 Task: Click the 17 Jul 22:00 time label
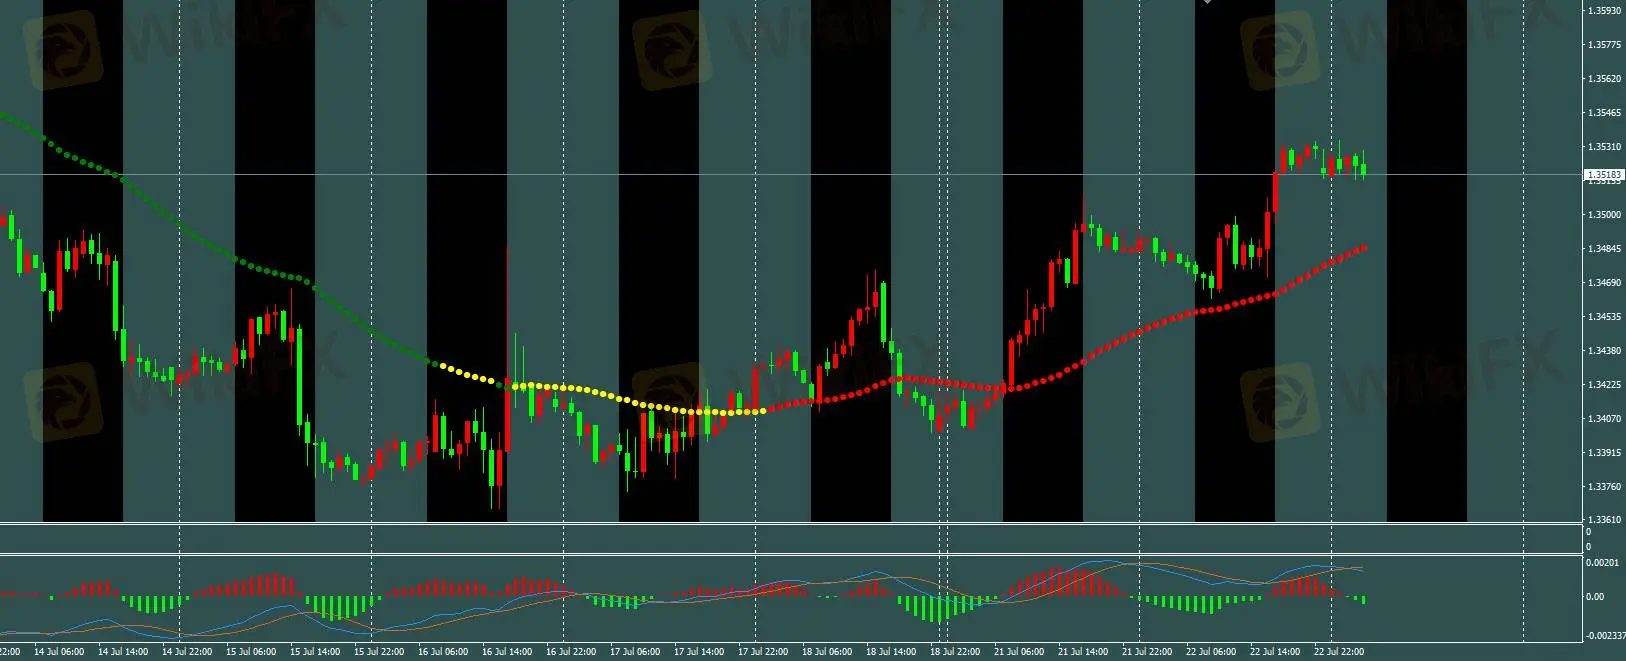pos(763,652)
